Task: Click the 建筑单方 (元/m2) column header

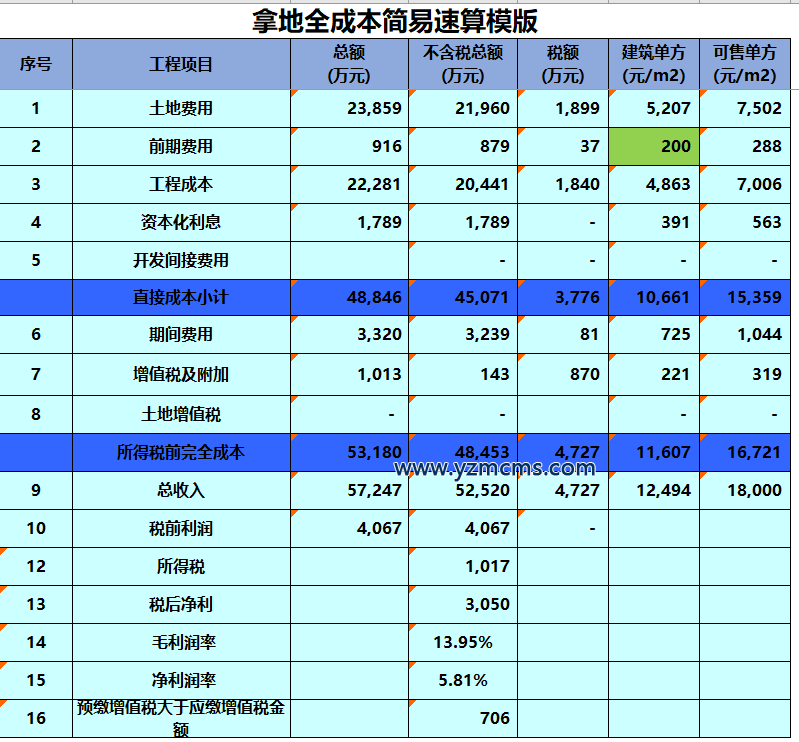Action: point(653,64)
